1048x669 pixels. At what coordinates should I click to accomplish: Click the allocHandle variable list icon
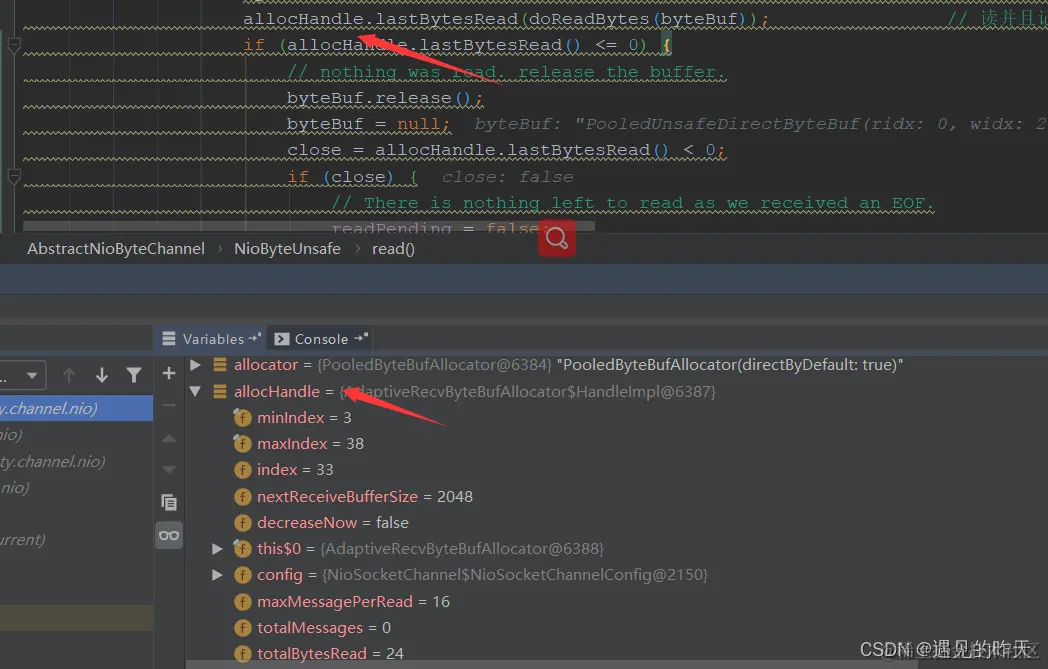[220, 392]
